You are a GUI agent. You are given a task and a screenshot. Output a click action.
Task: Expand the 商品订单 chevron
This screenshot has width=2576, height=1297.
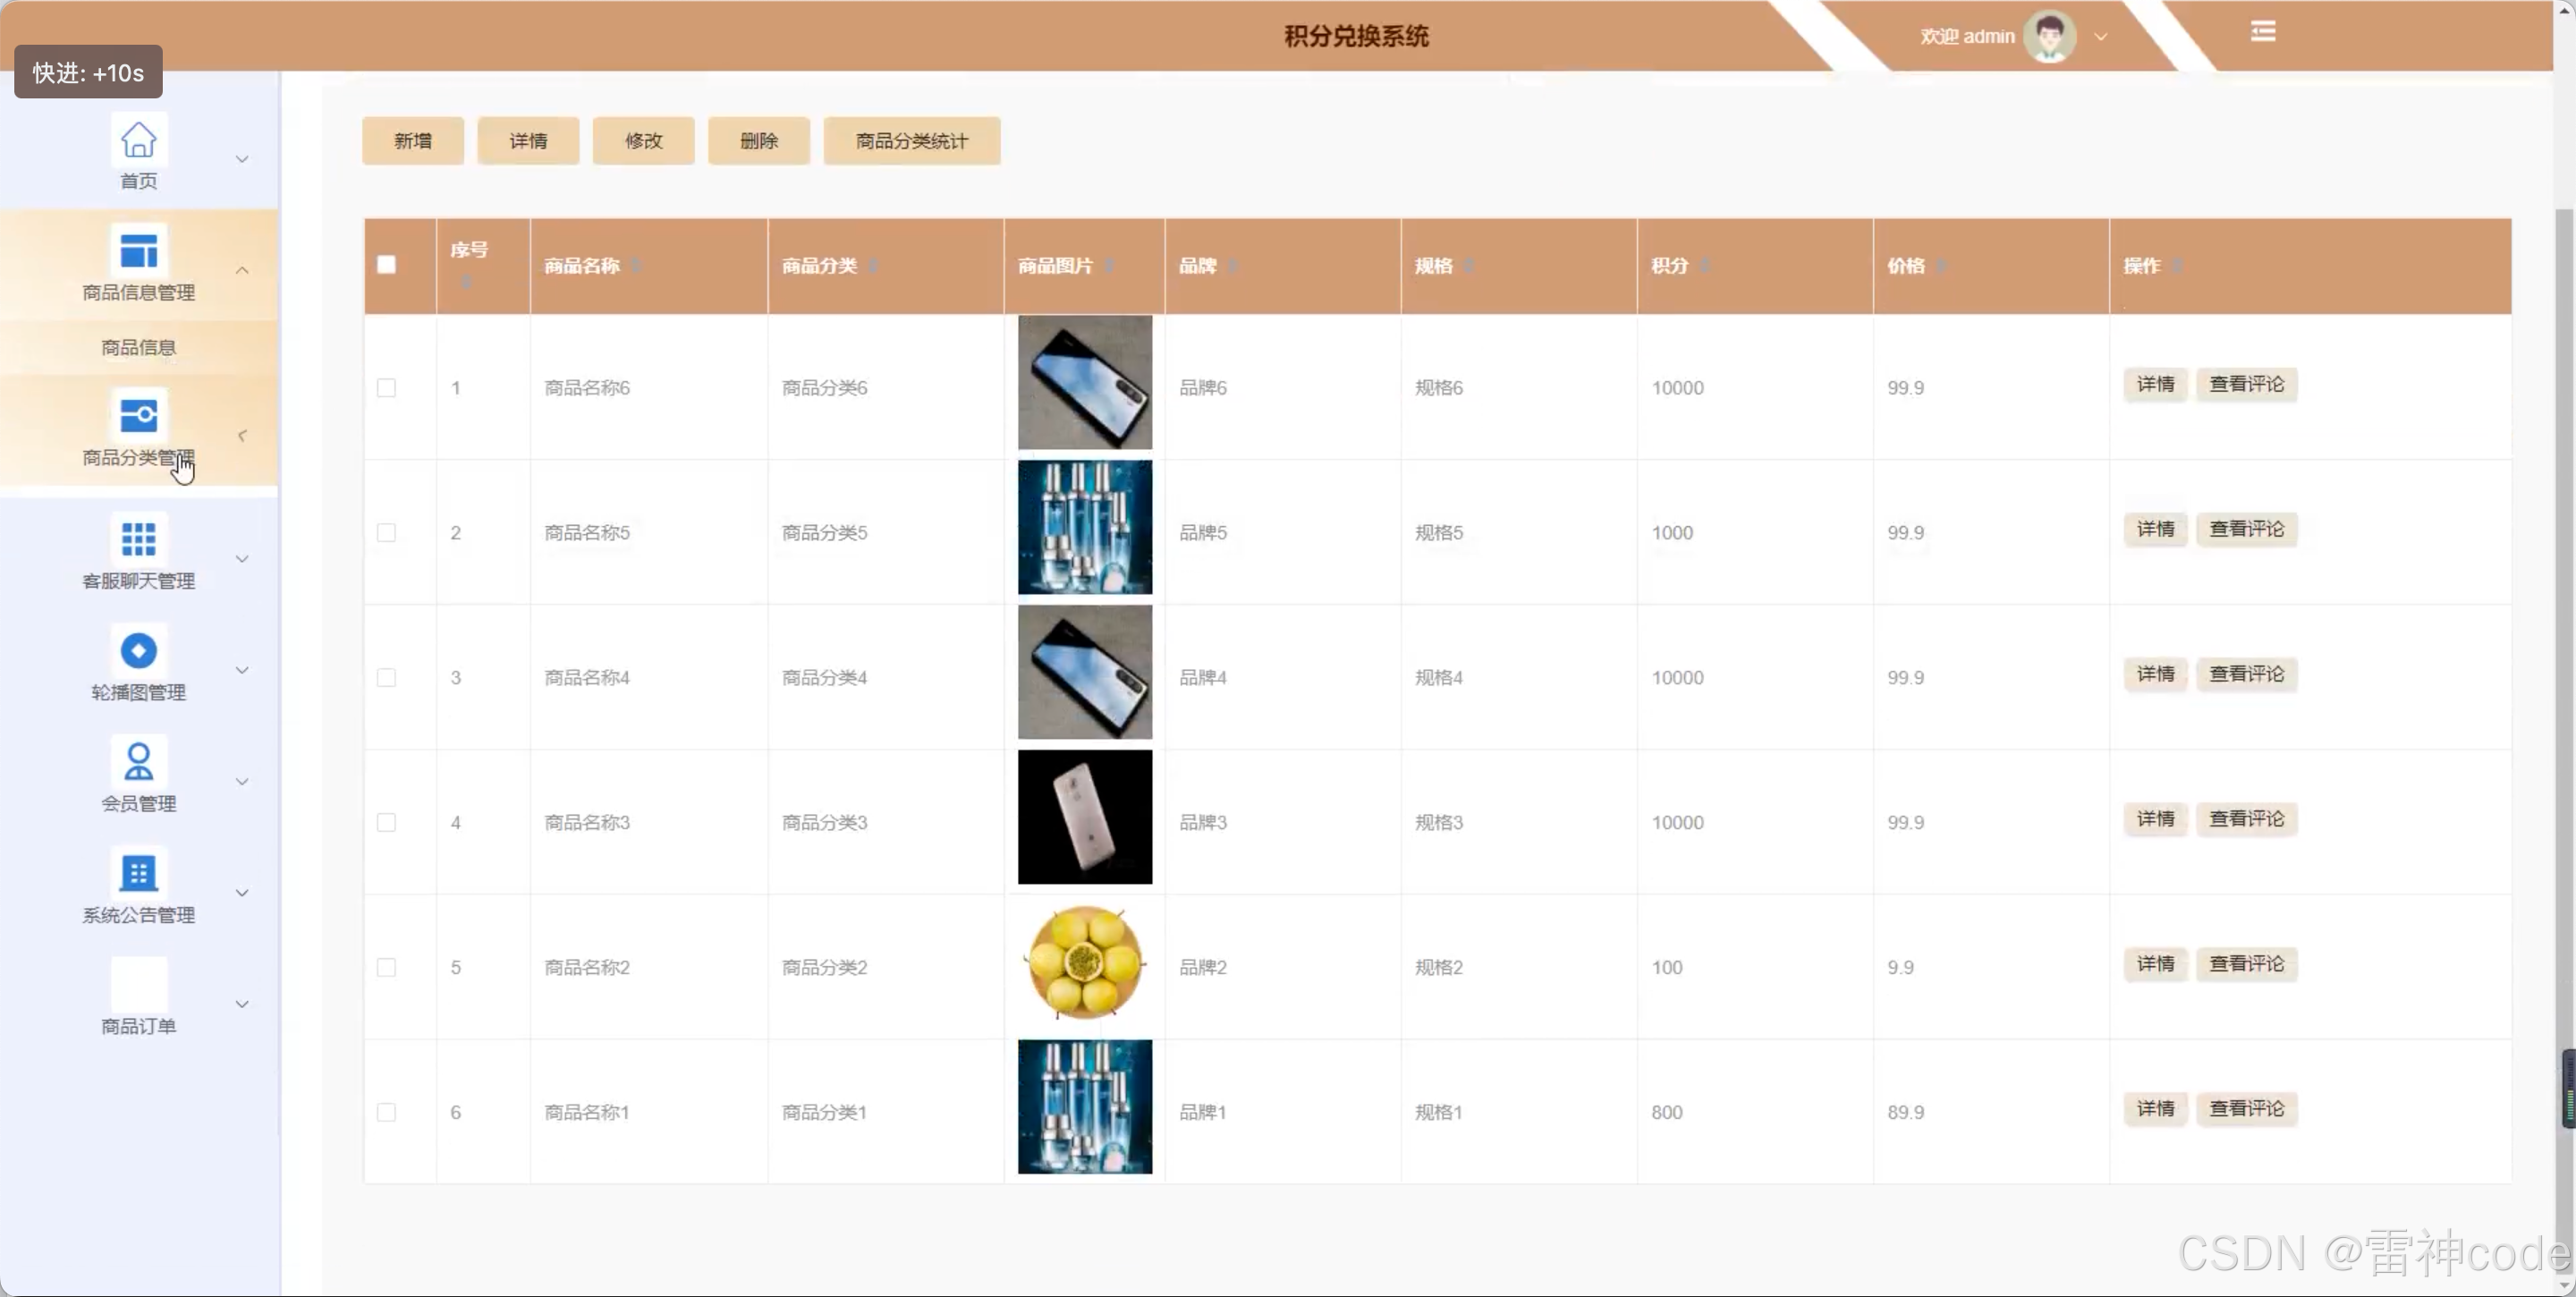pyautogui.click(x=242, y=1004)
